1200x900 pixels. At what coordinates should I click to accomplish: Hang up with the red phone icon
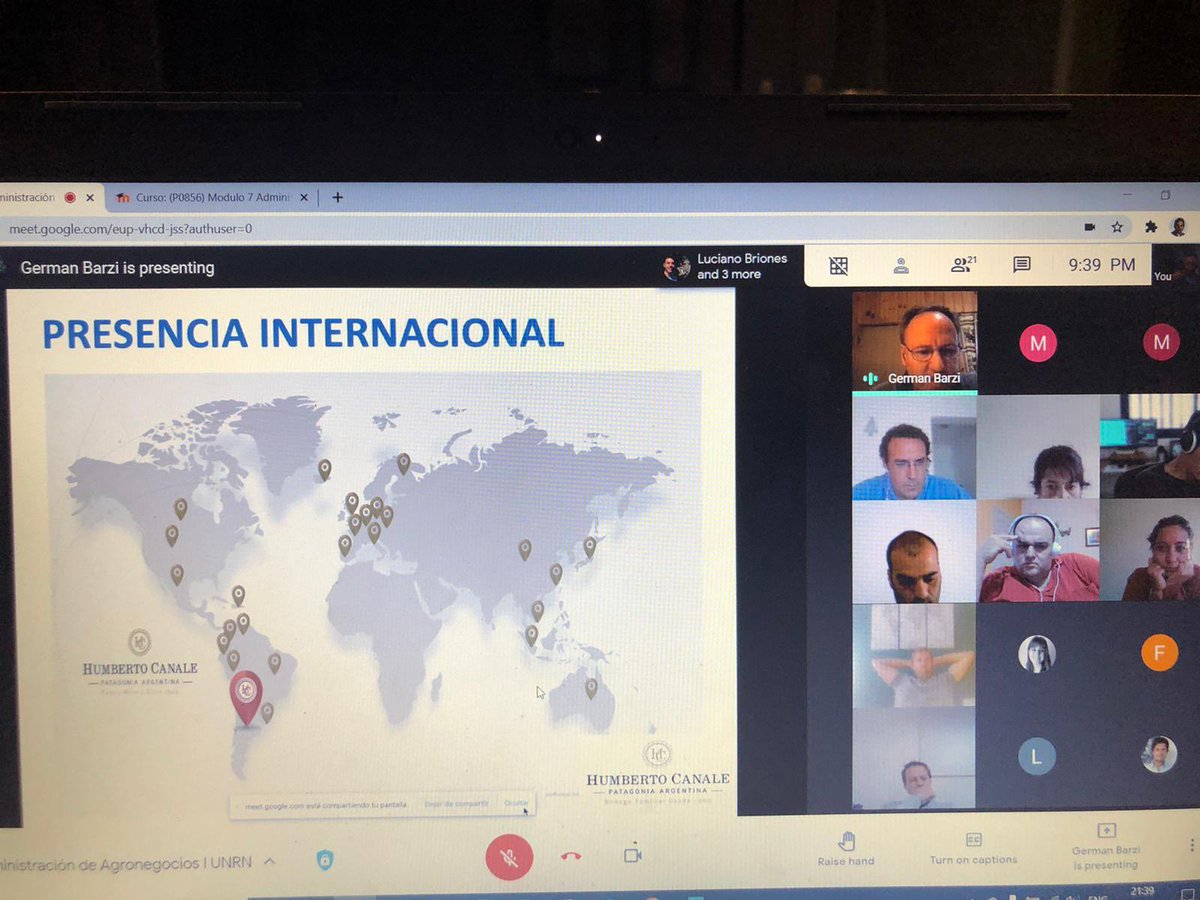(571, 856)
